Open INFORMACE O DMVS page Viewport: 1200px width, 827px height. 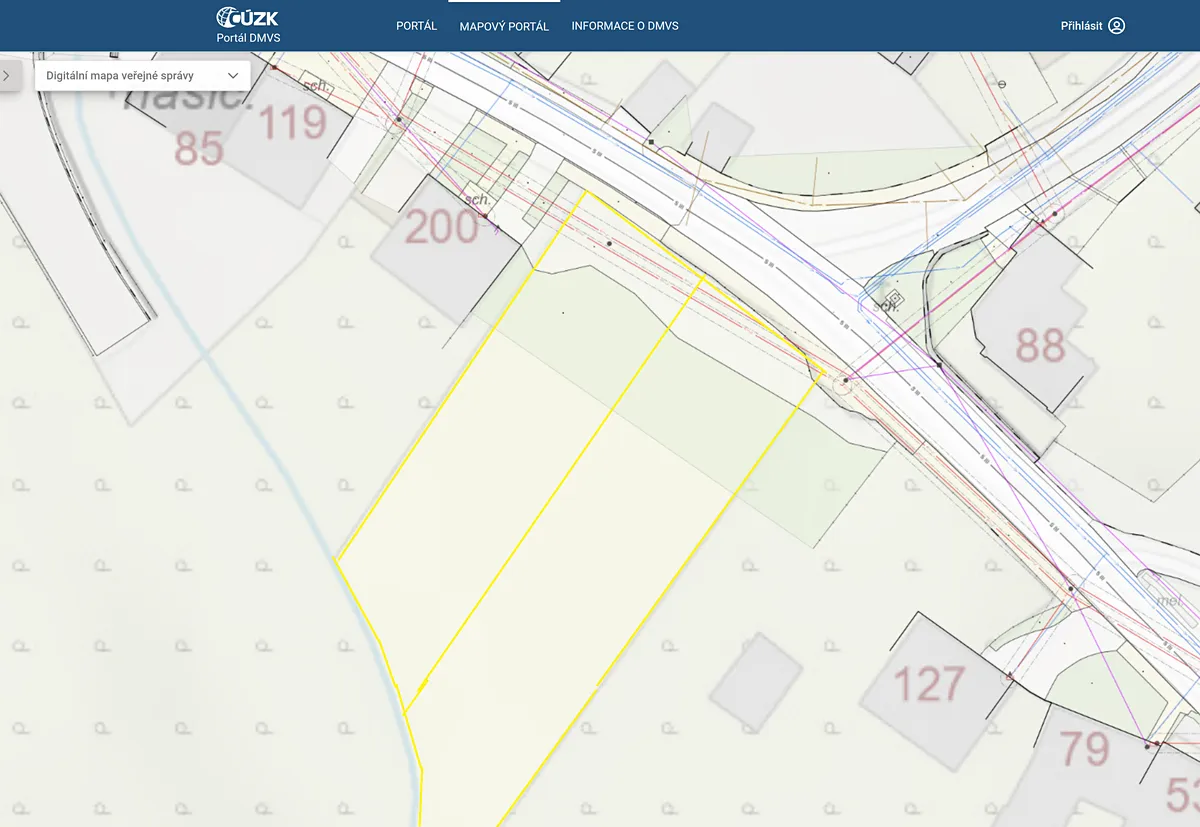tap(625, 26)
